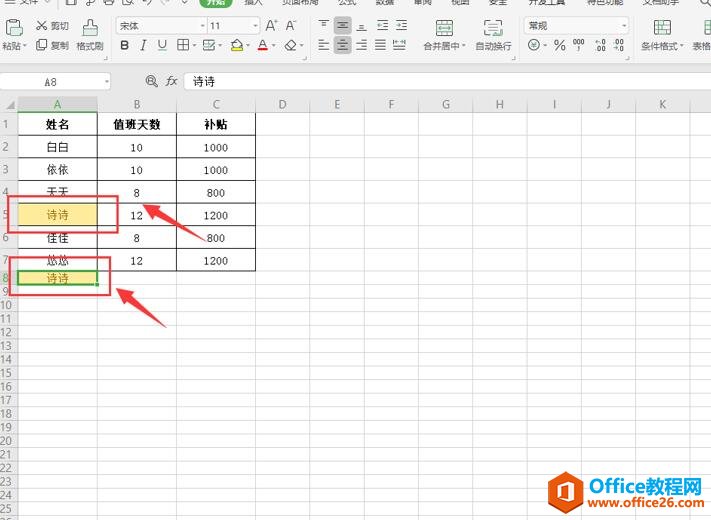
Task: Select the header cell 姓名
Action: pyautogui.click(x=58, y=124)
